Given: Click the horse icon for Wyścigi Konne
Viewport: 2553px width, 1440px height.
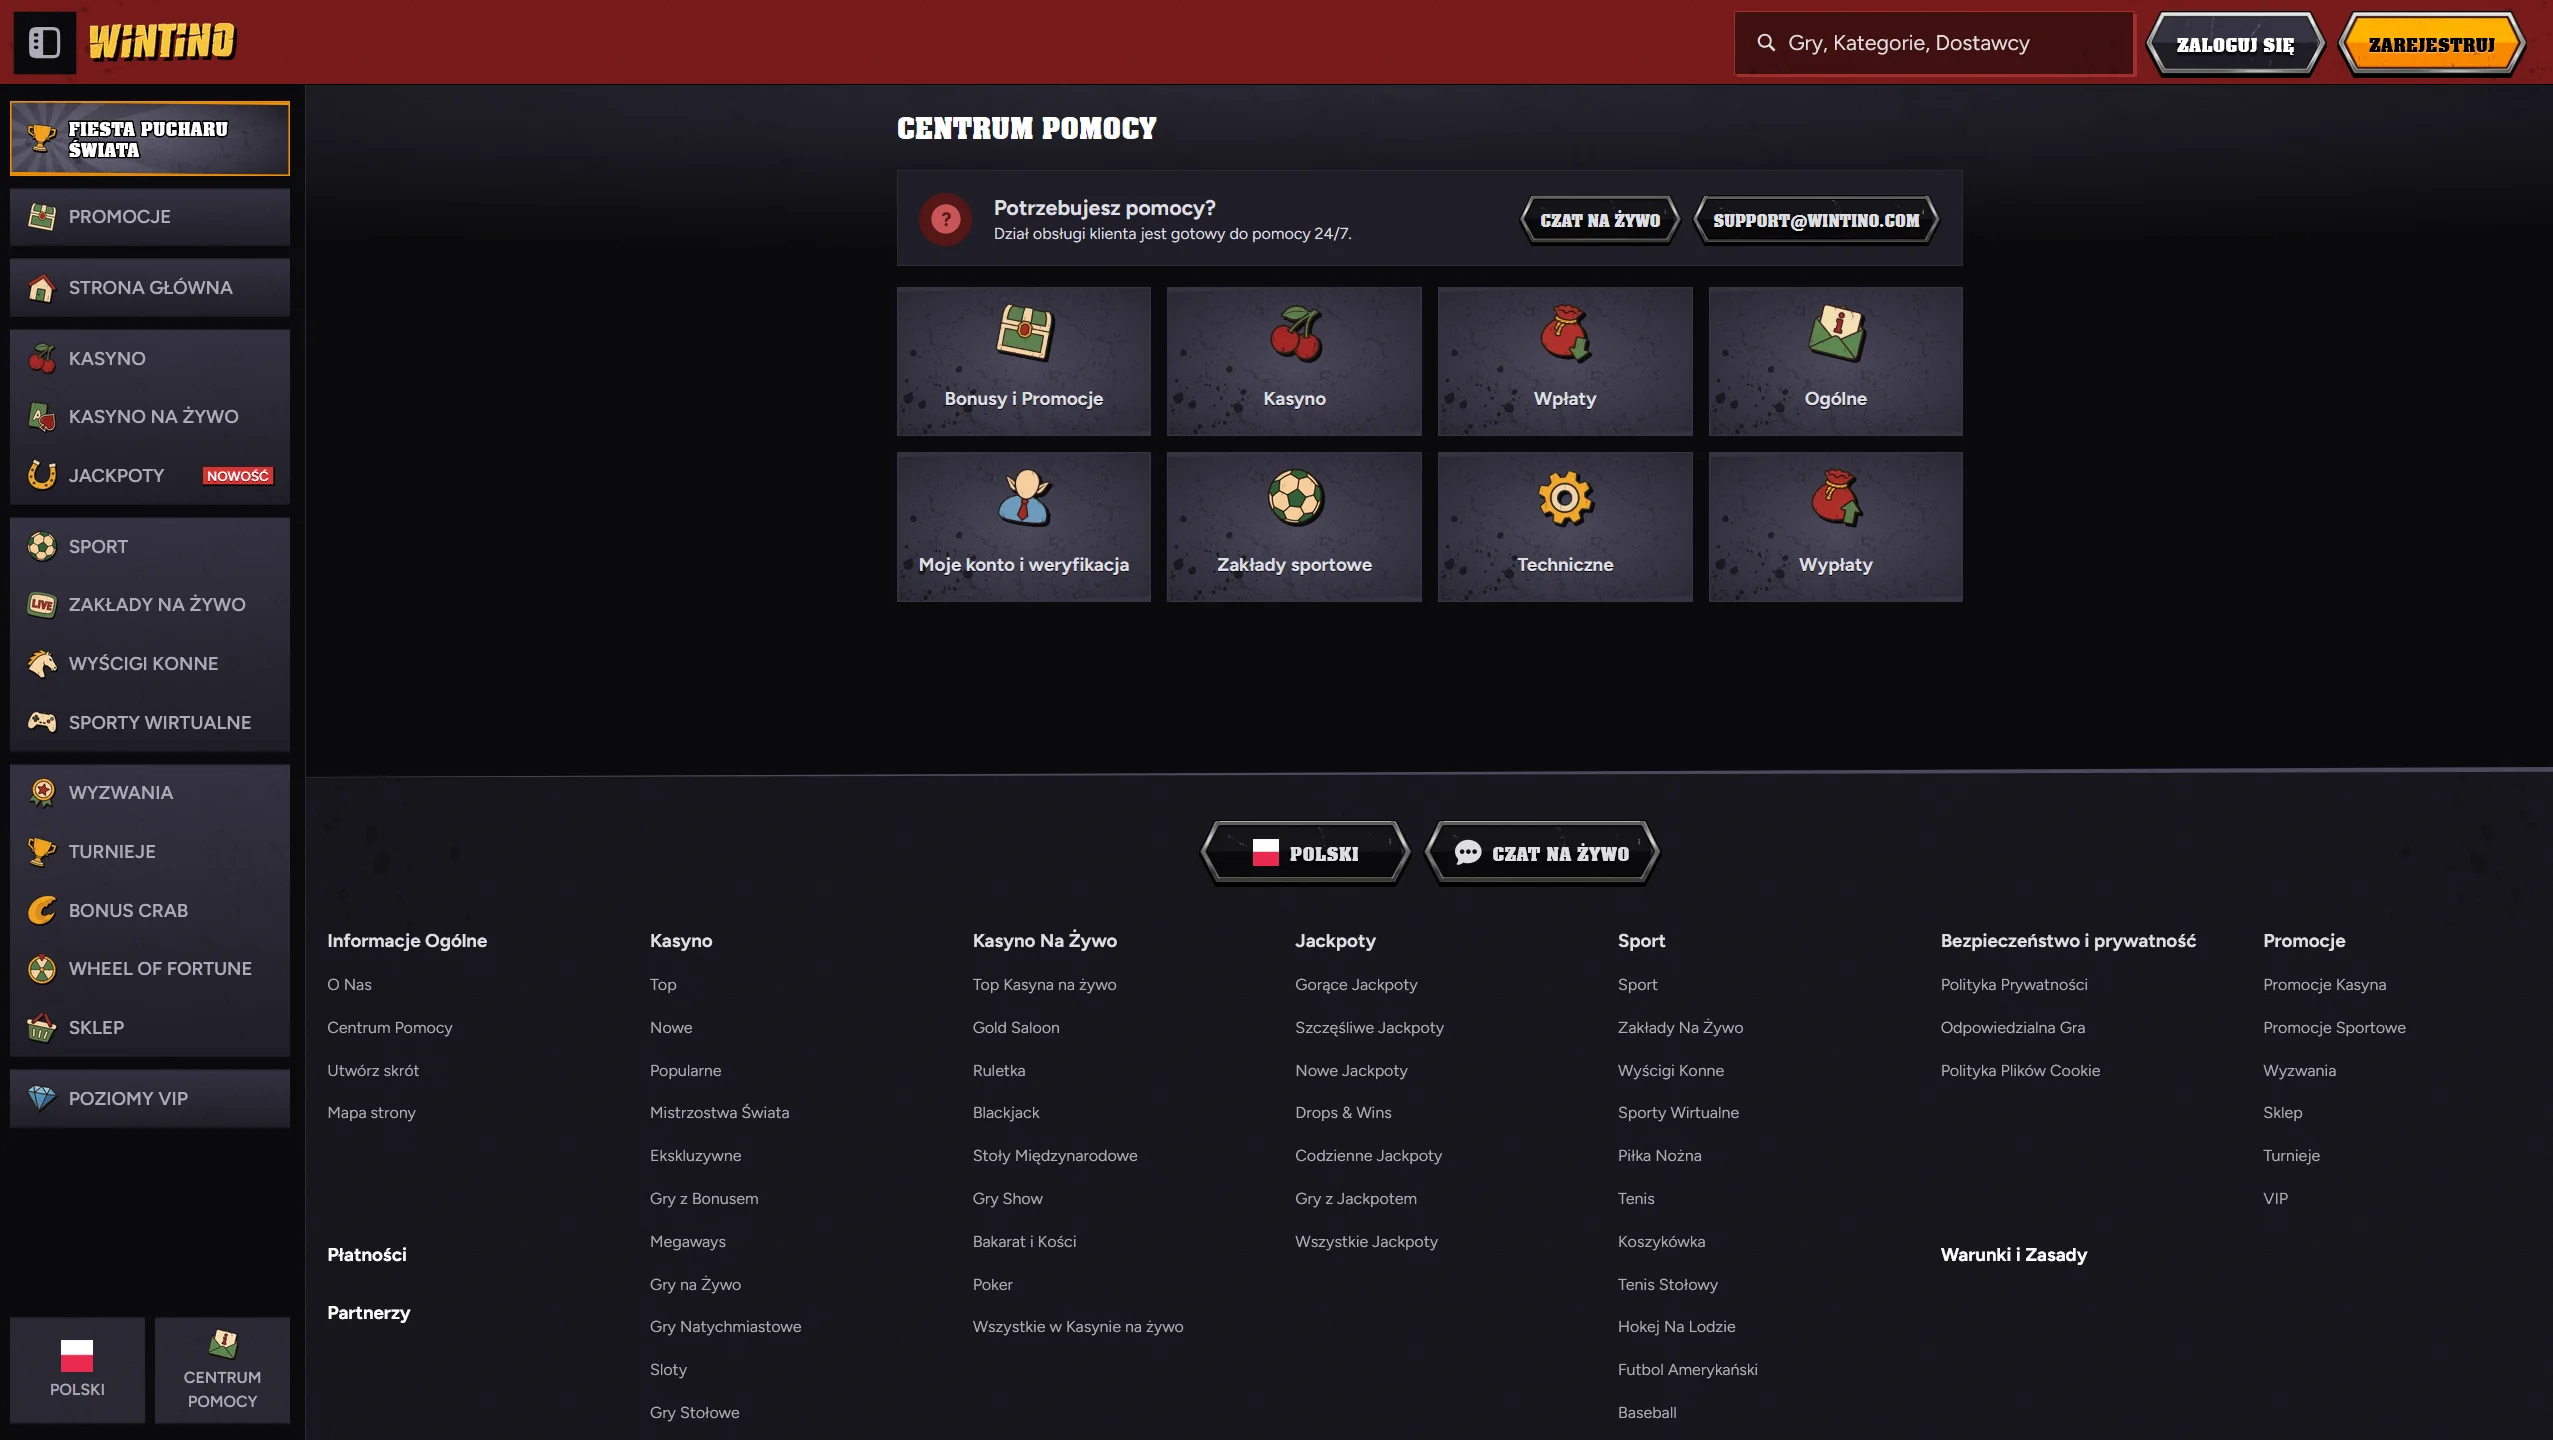Looking at the screenshot, I should pos(41,663).
